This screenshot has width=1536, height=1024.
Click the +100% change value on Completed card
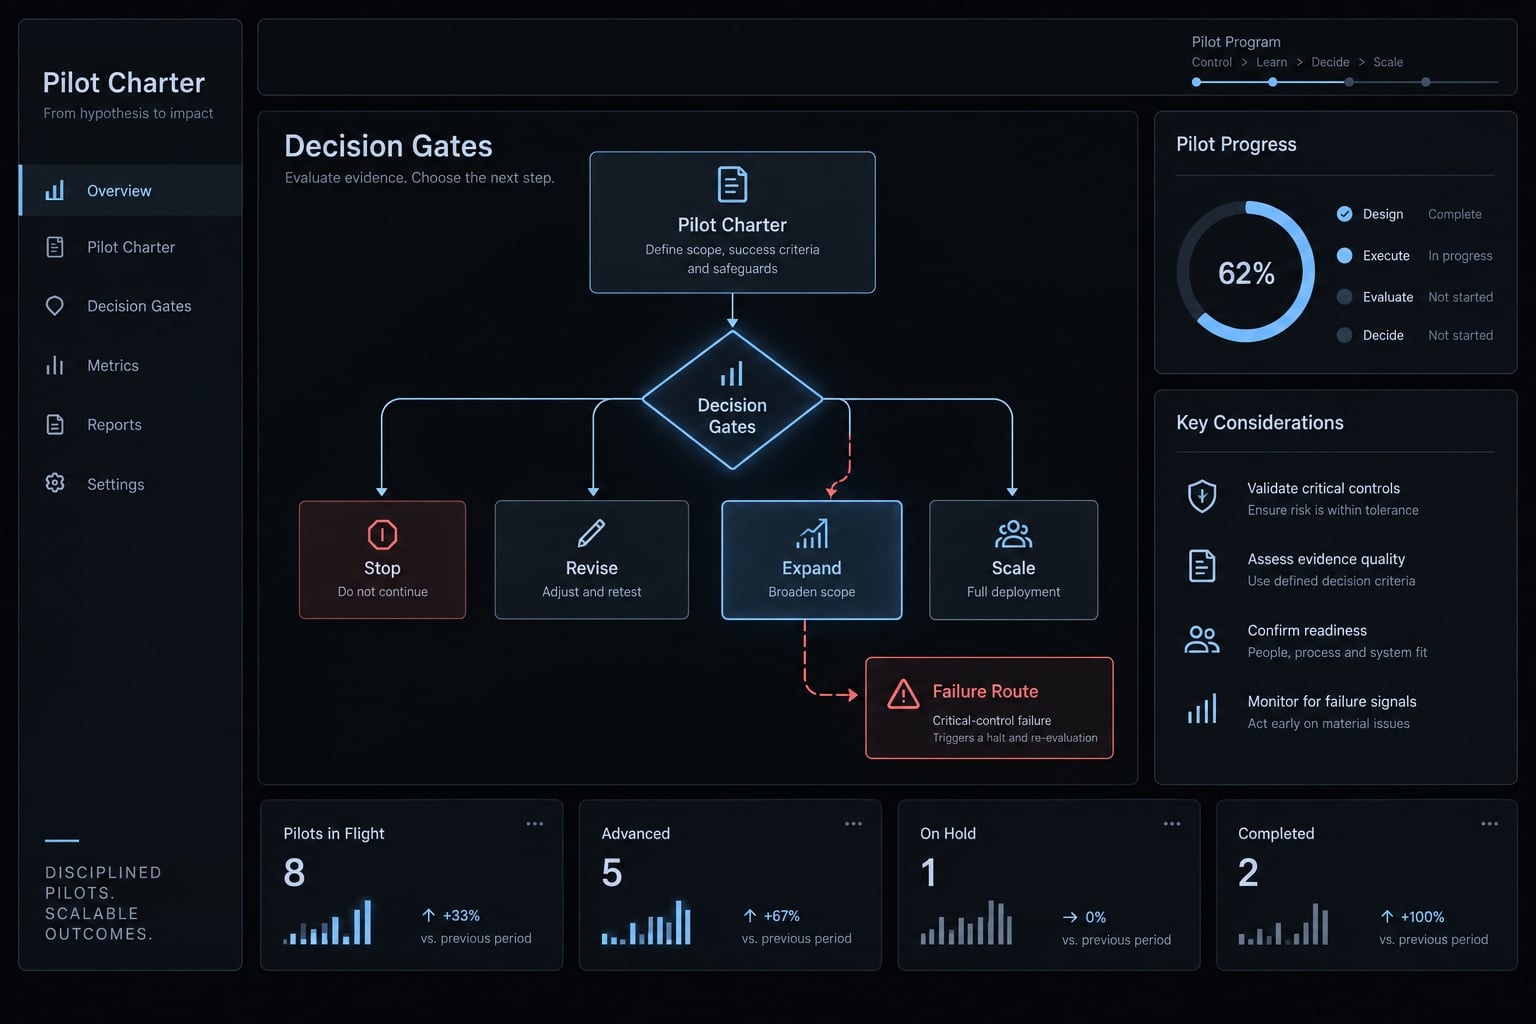1422,917
